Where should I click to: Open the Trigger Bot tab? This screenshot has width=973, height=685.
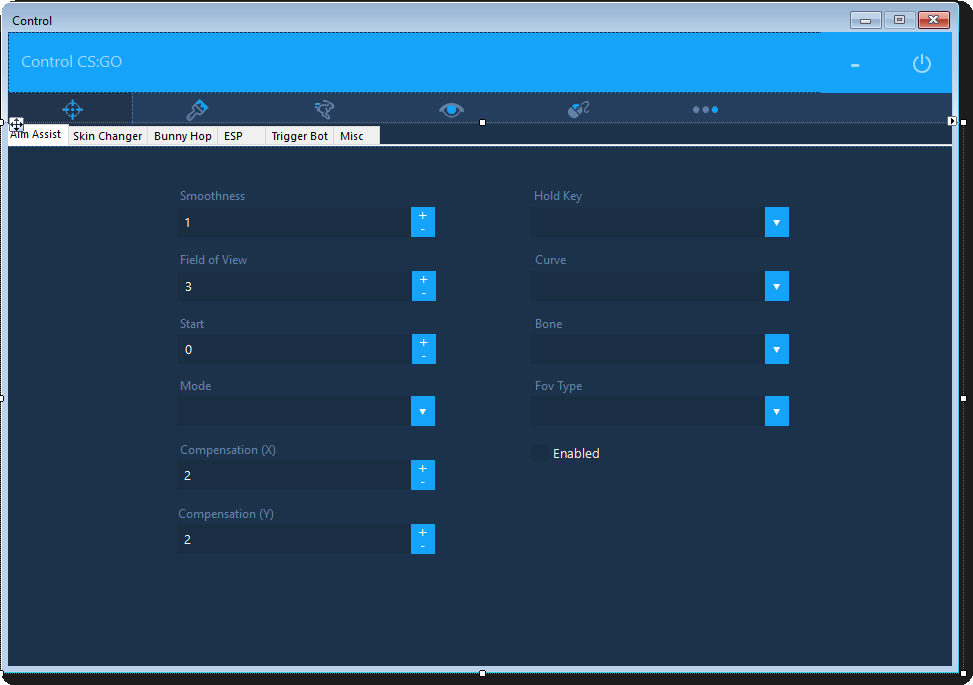300,136
